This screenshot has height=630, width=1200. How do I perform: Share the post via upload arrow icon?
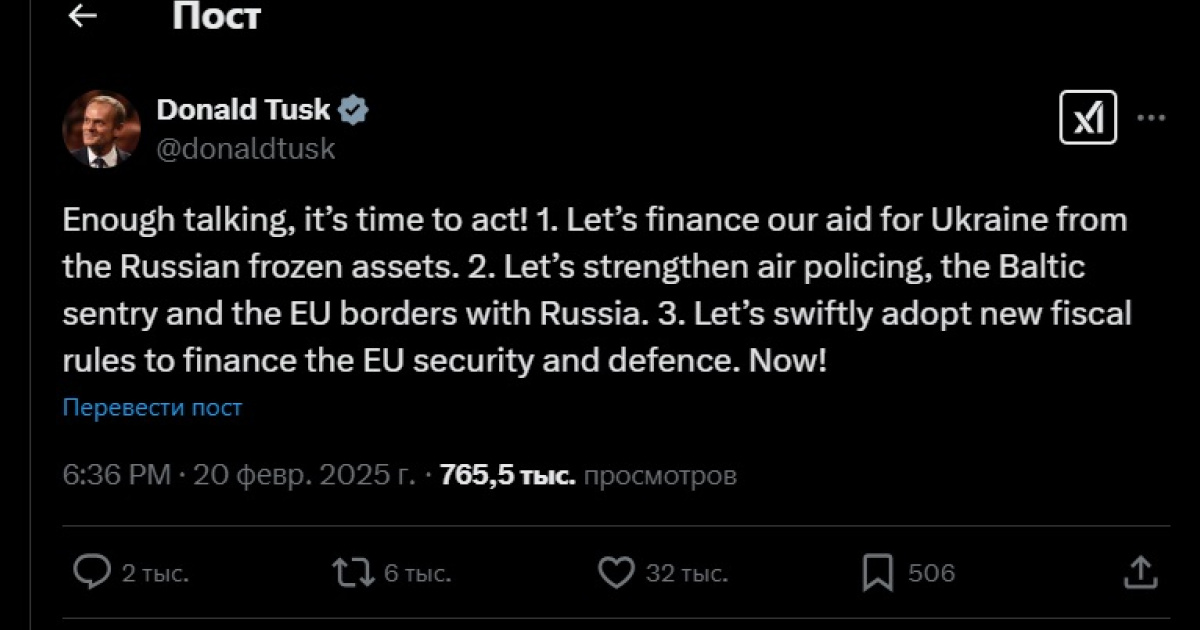tap(1140, 572)
